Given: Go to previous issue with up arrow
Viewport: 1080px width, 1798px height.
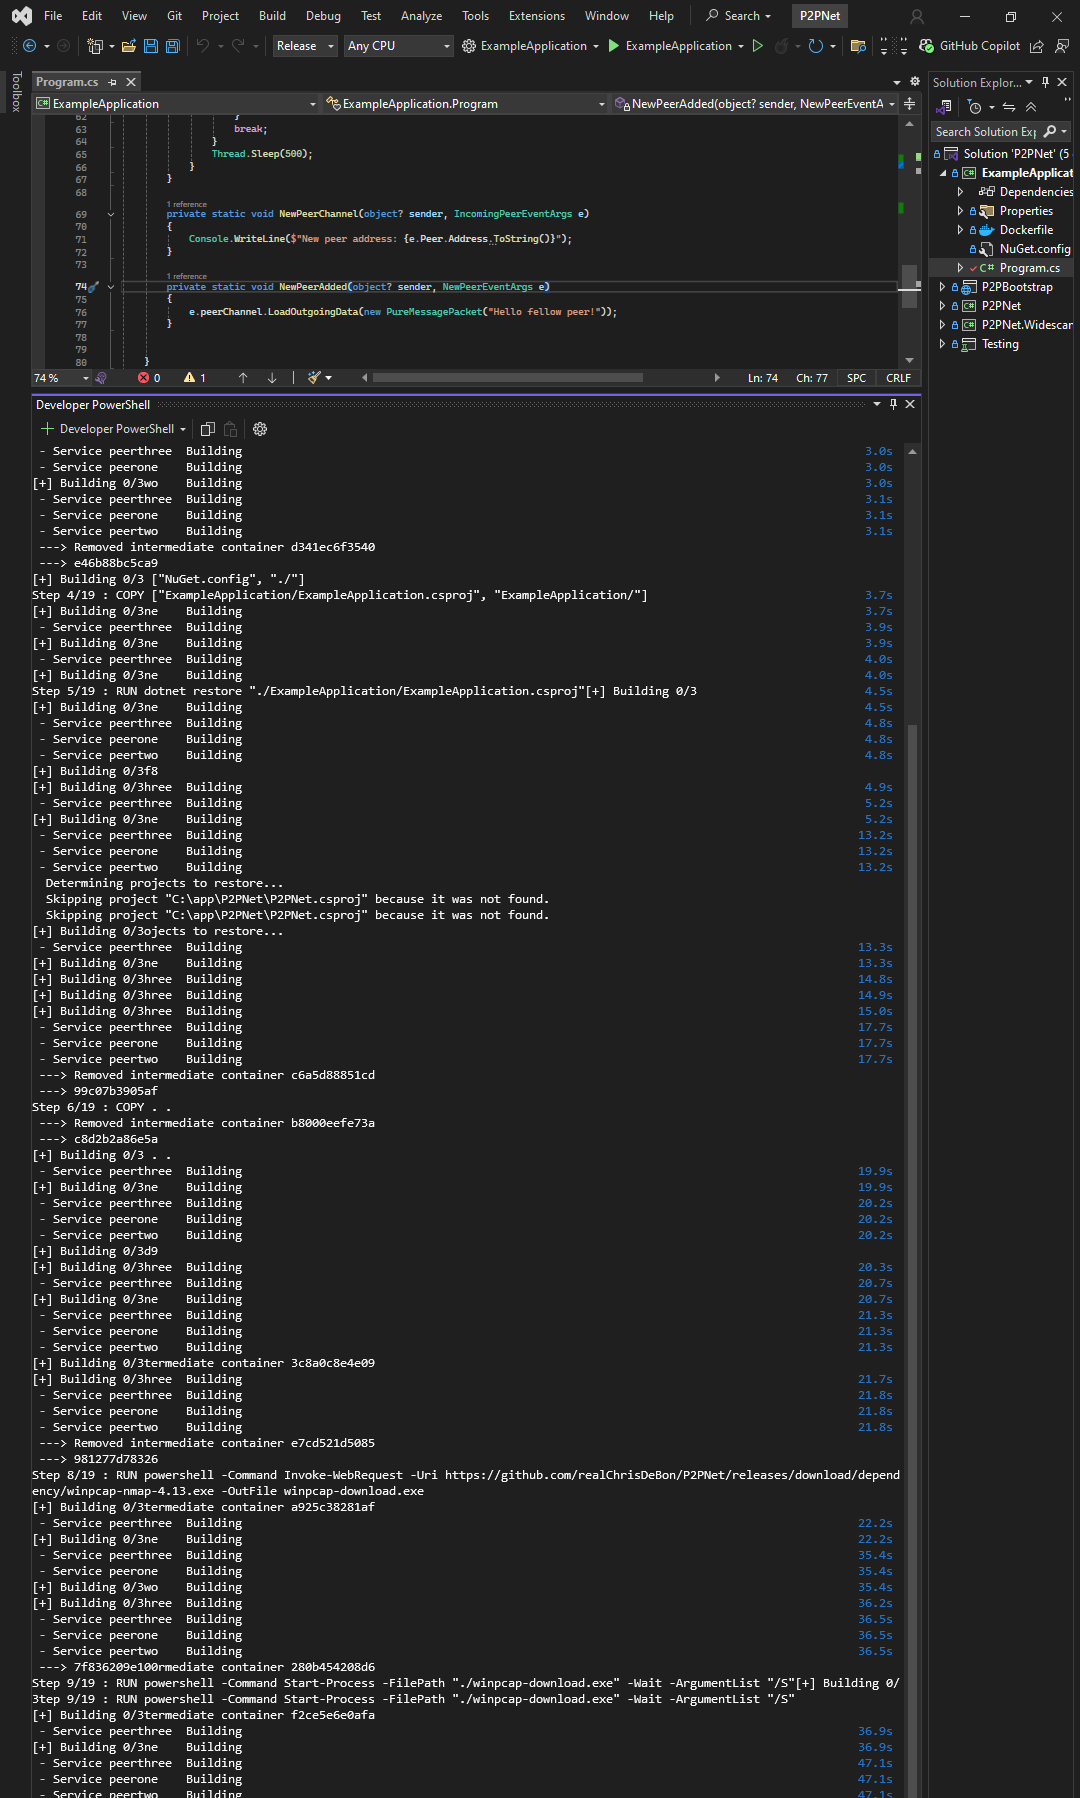Looking at the screenshot, I should (x=243, y=378).
